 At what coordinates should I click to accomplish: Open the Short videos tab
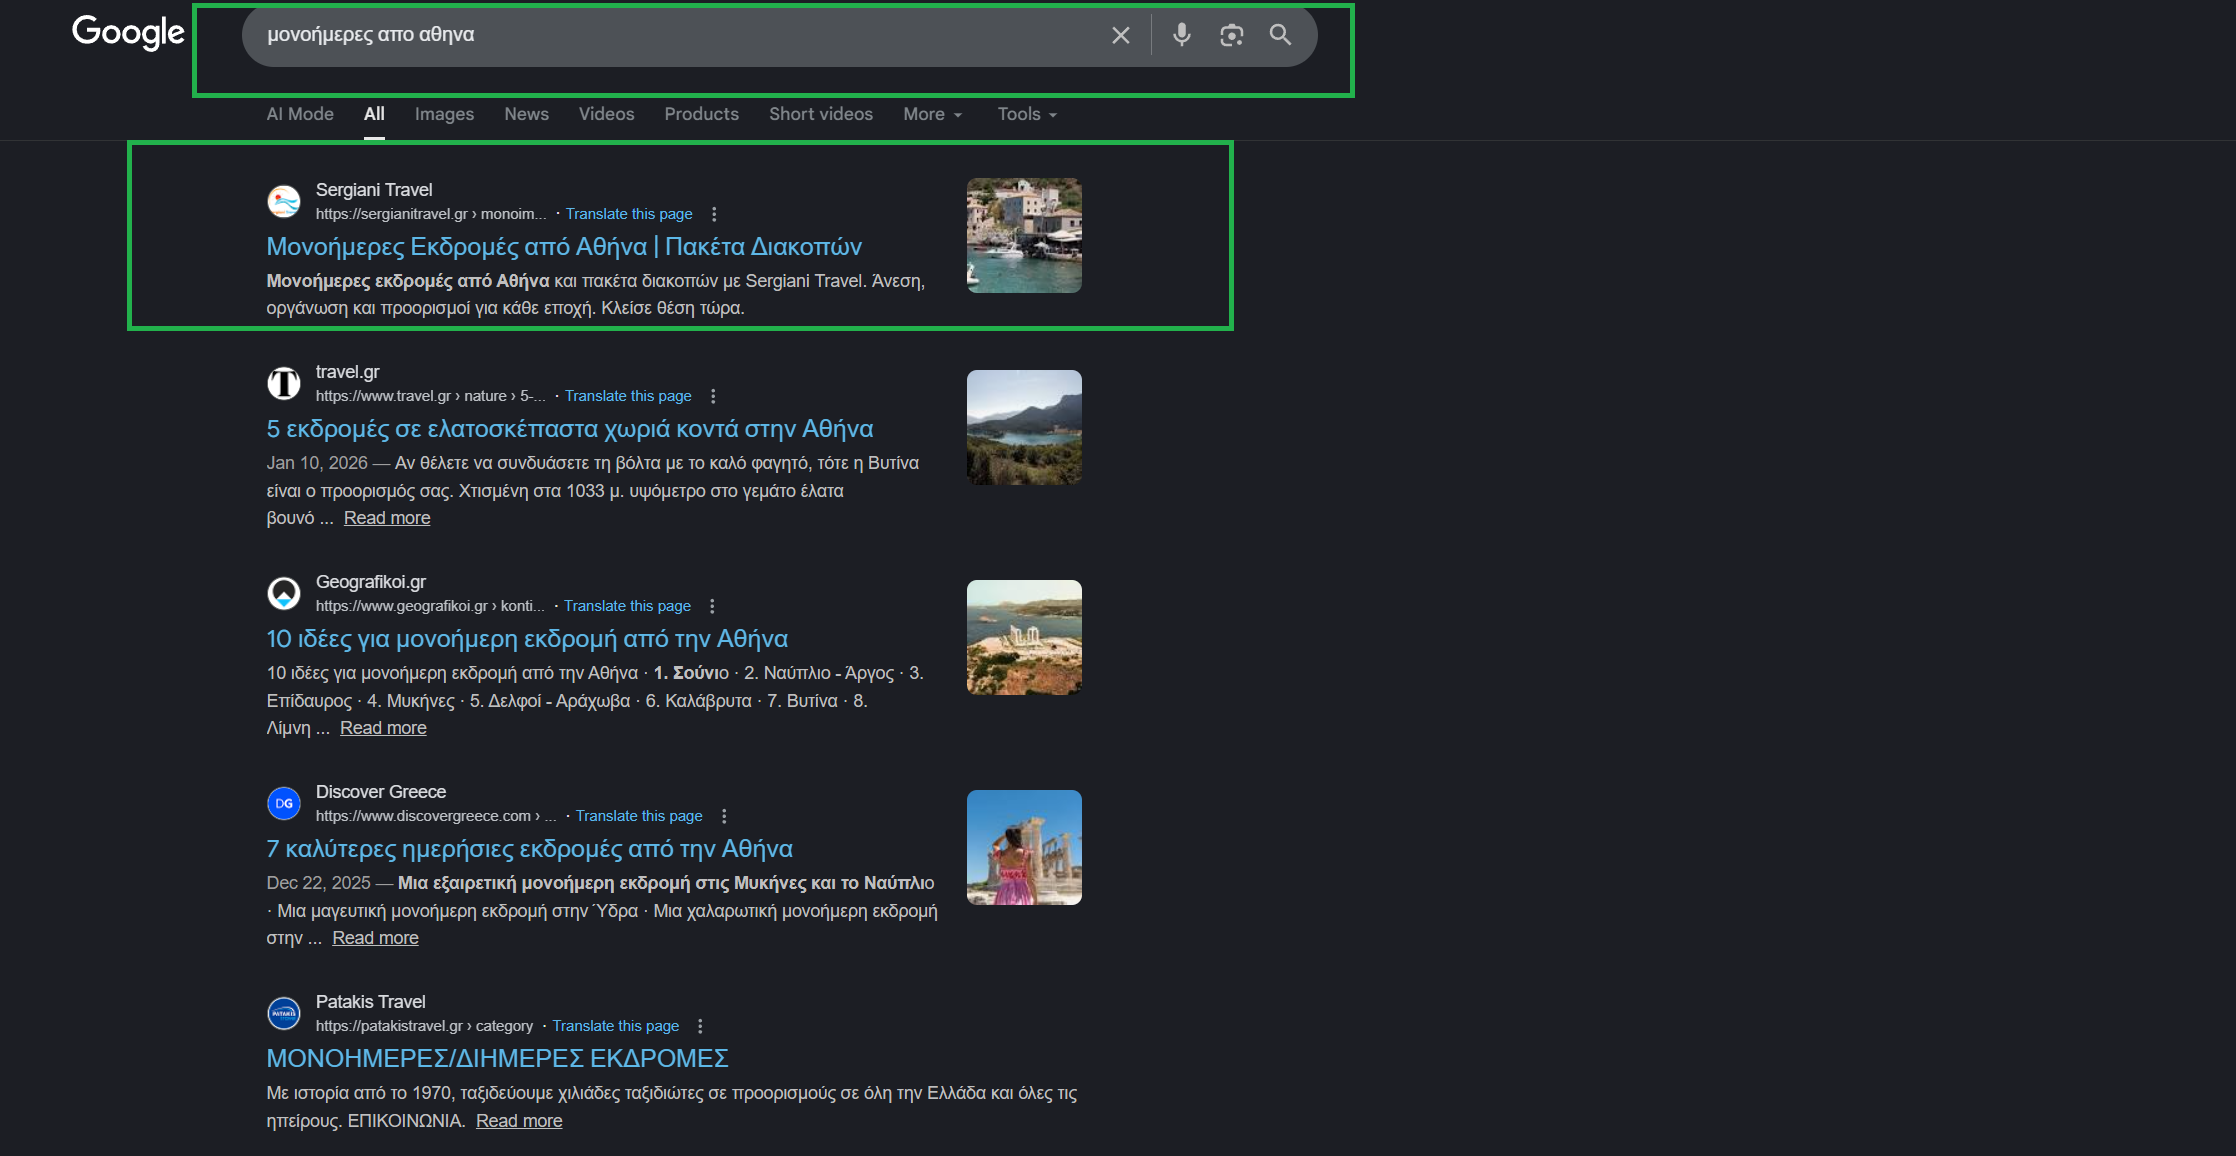pos(820,114)
